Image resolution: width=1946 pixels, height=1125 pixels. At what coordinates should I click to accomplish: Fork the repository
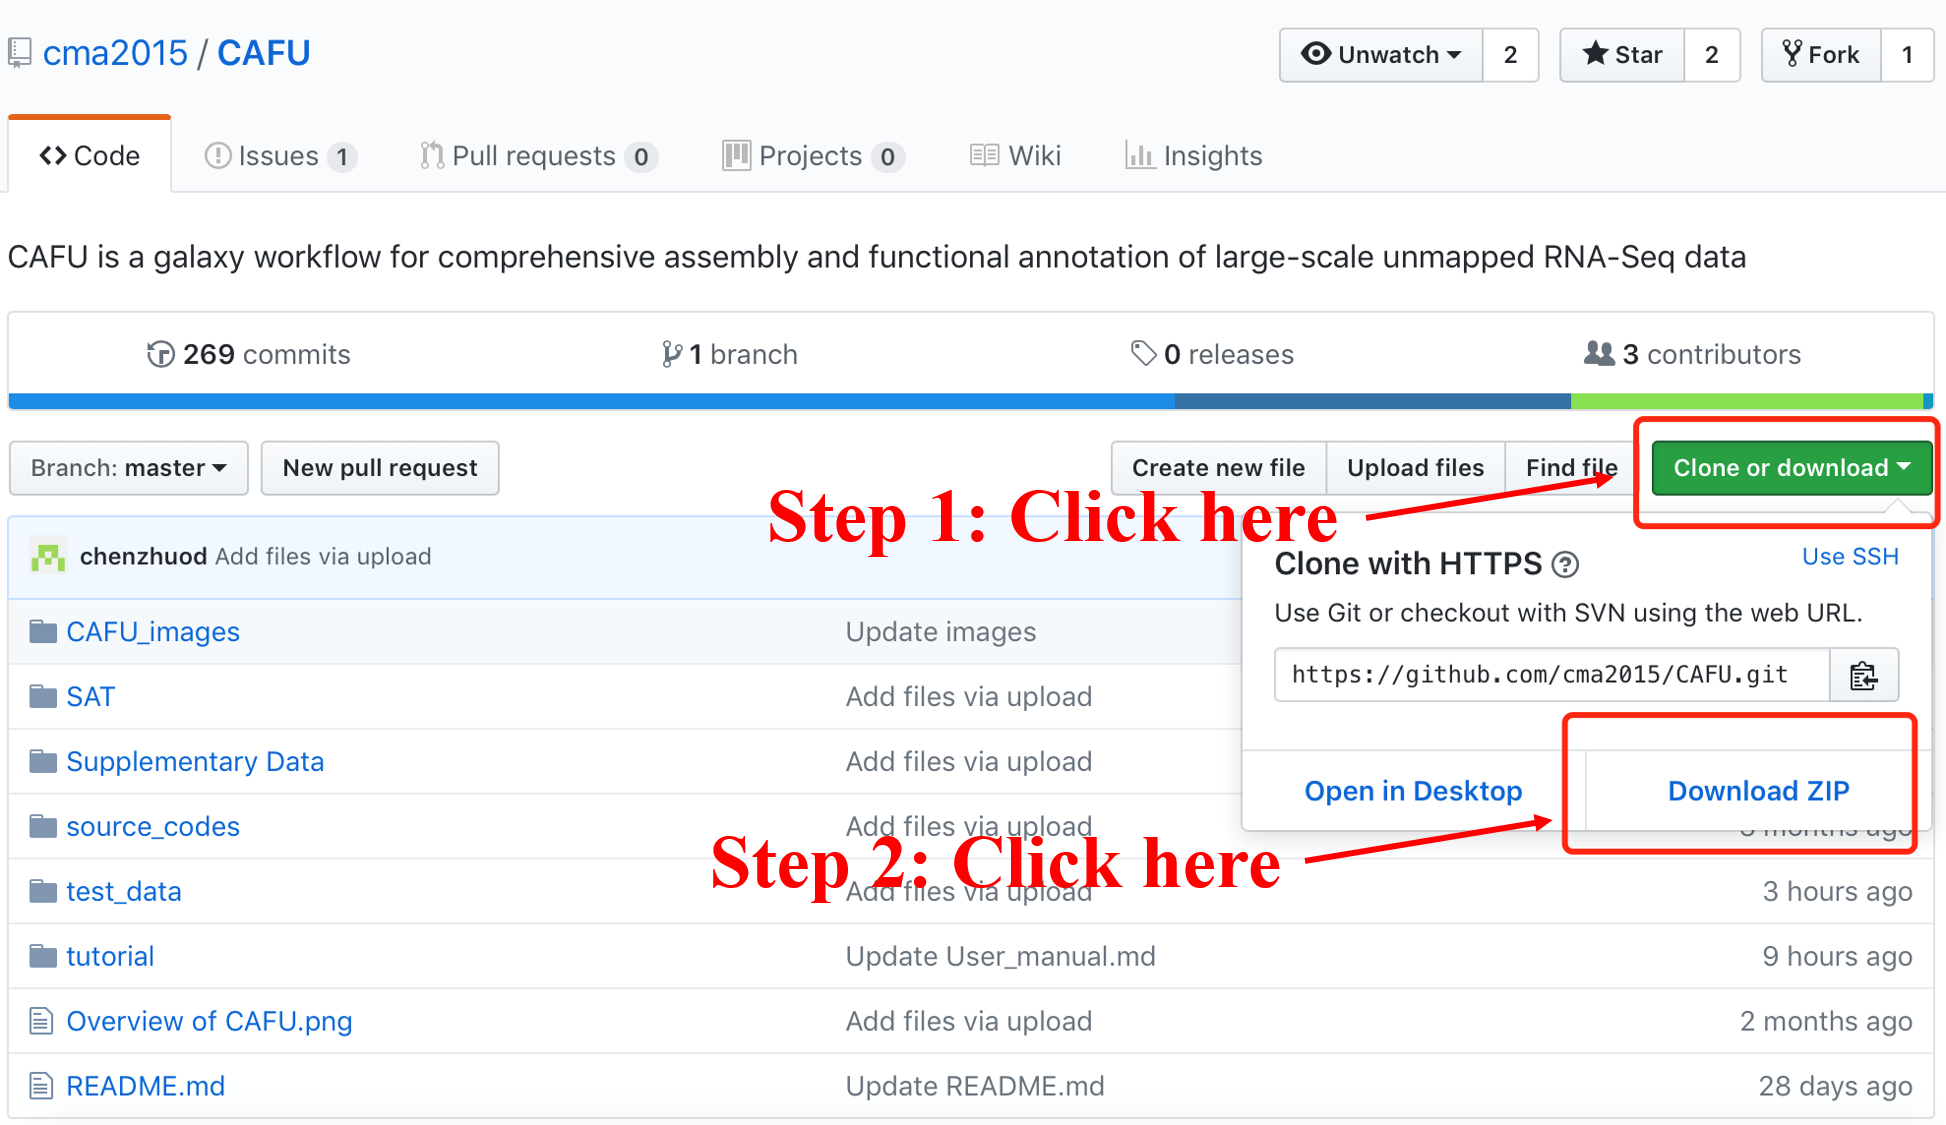point(1821,54)
